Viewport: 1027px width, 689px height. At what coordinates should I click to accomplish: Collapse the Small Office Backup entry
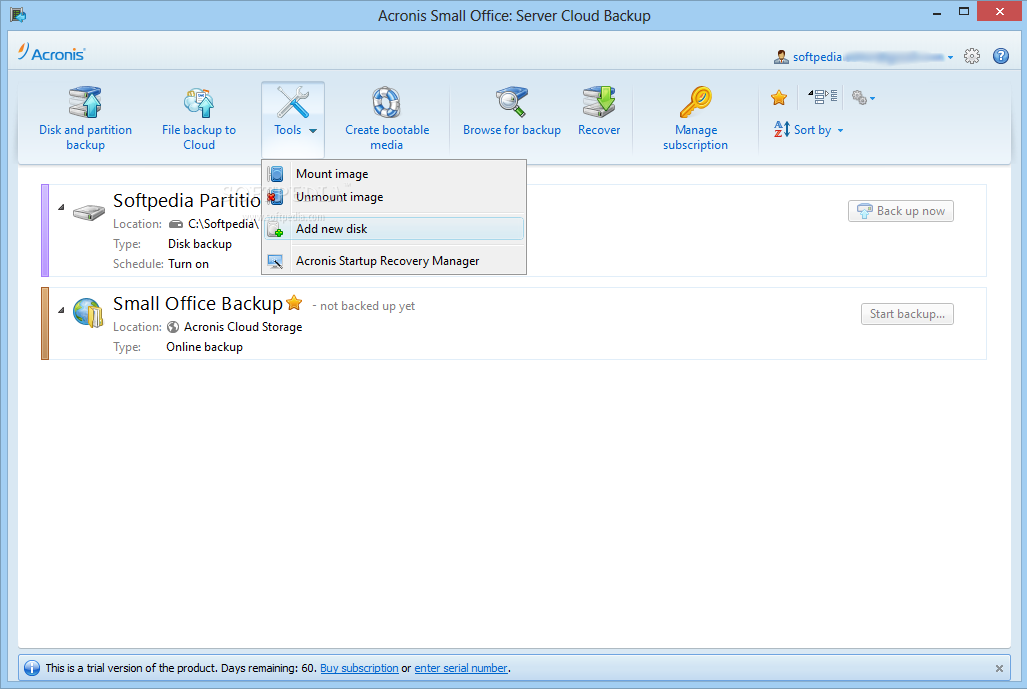click(61, 310)
